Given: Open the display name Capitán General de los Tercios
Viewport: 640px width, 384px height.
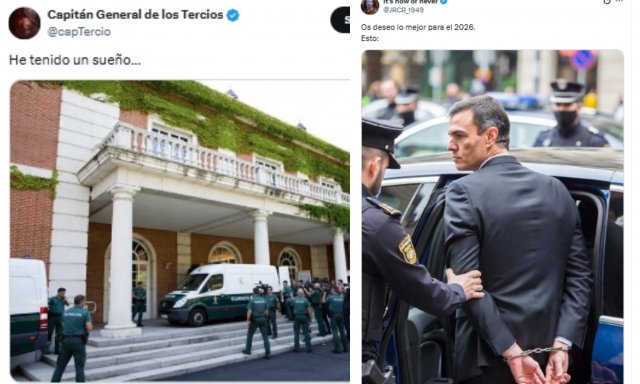Looking at the screenshot, I should pos(135,15).
